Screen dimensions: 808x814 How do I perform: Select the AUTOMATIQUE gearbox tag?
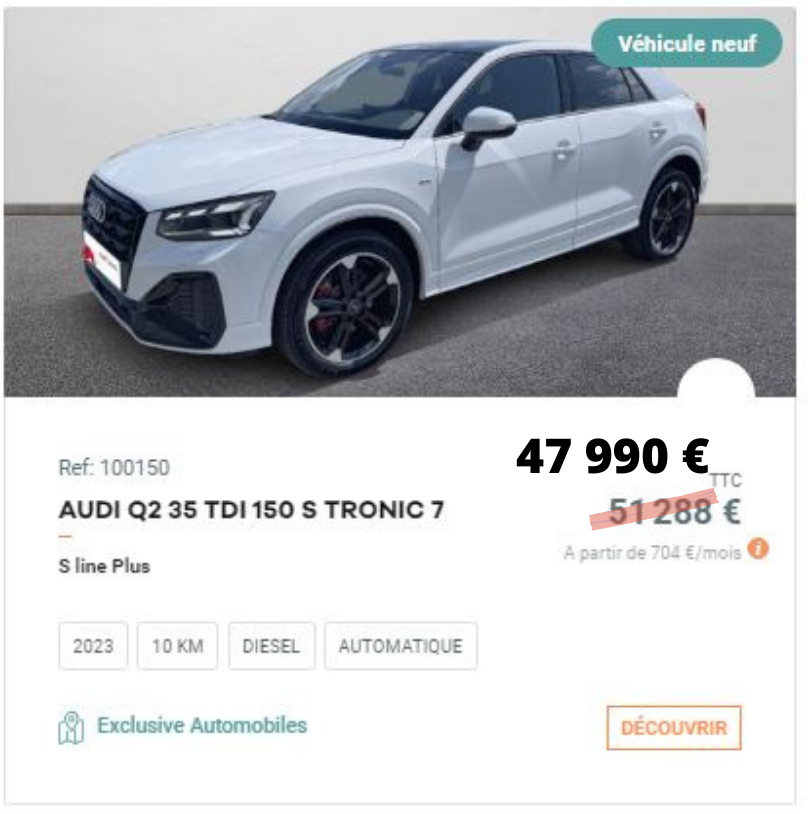(400, 646)
